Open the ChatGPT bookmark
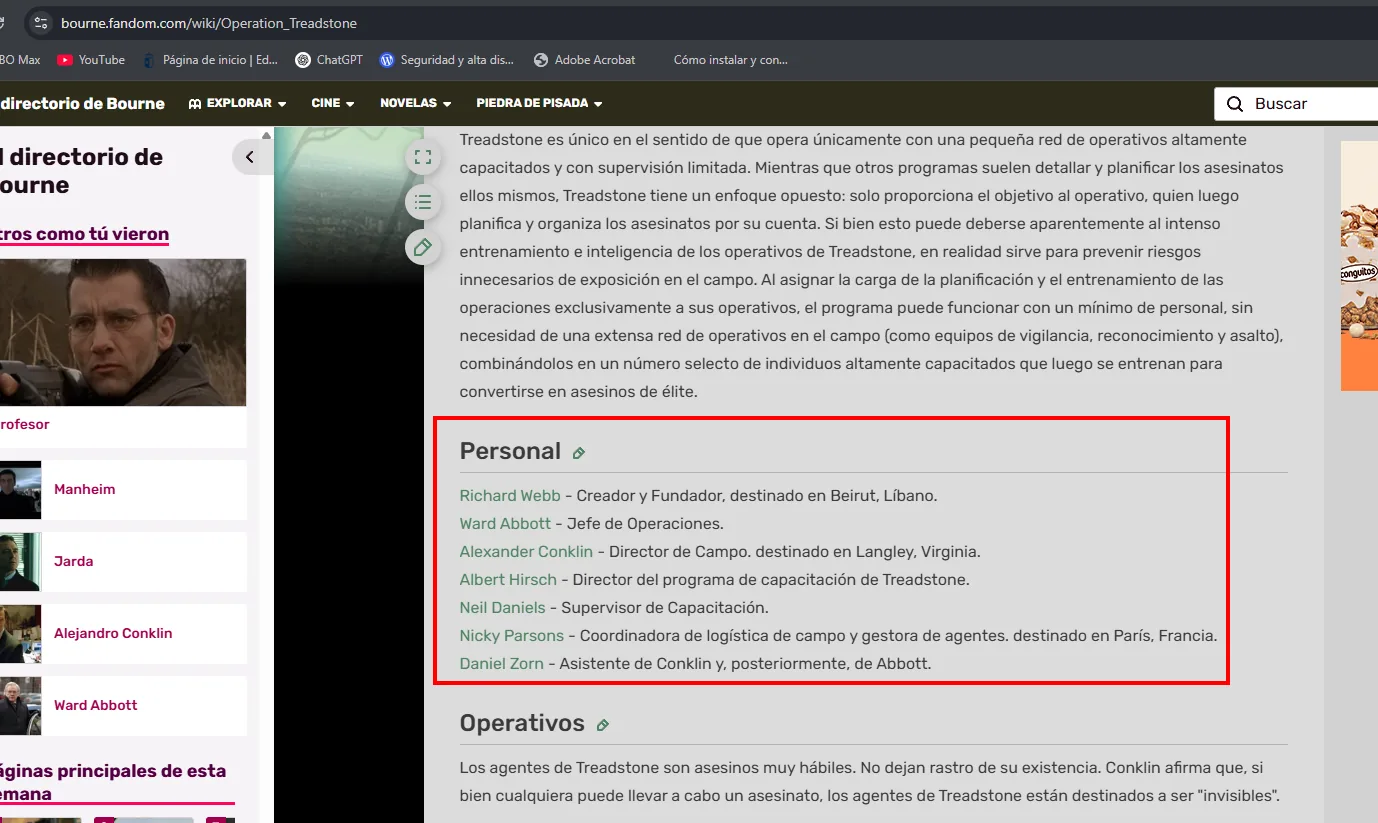The width and height of the screenshot is (1378, 823). click(329, 60)
